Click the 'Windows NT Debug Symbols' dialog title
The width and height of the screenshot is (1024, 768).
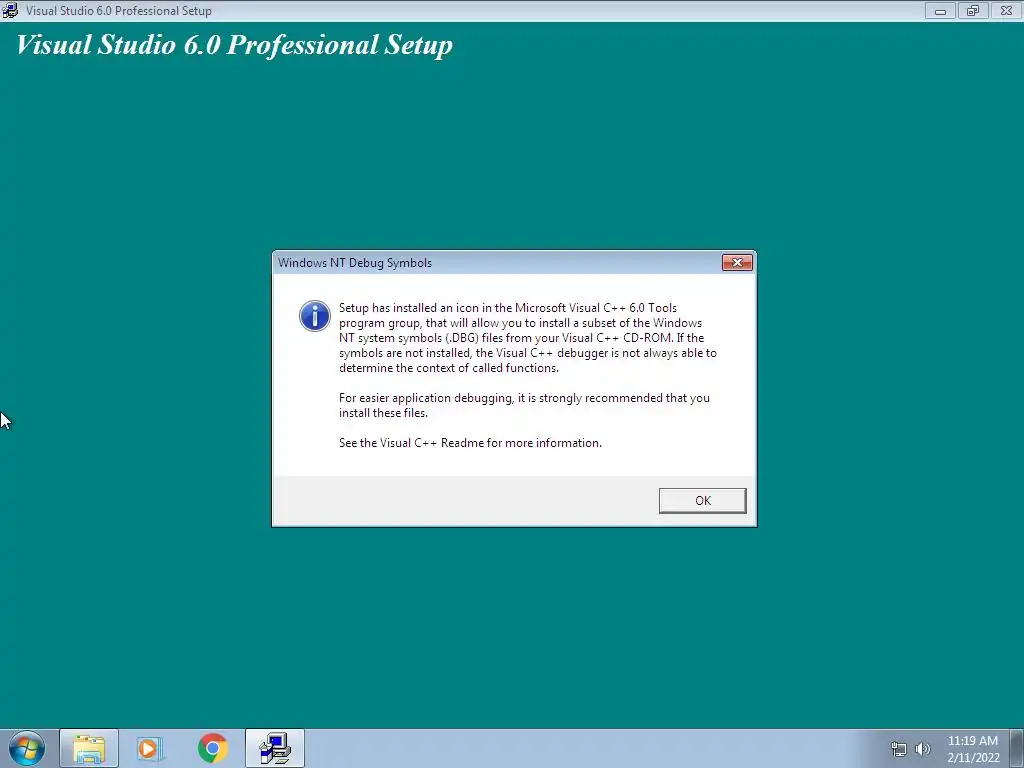coord(355,263)
